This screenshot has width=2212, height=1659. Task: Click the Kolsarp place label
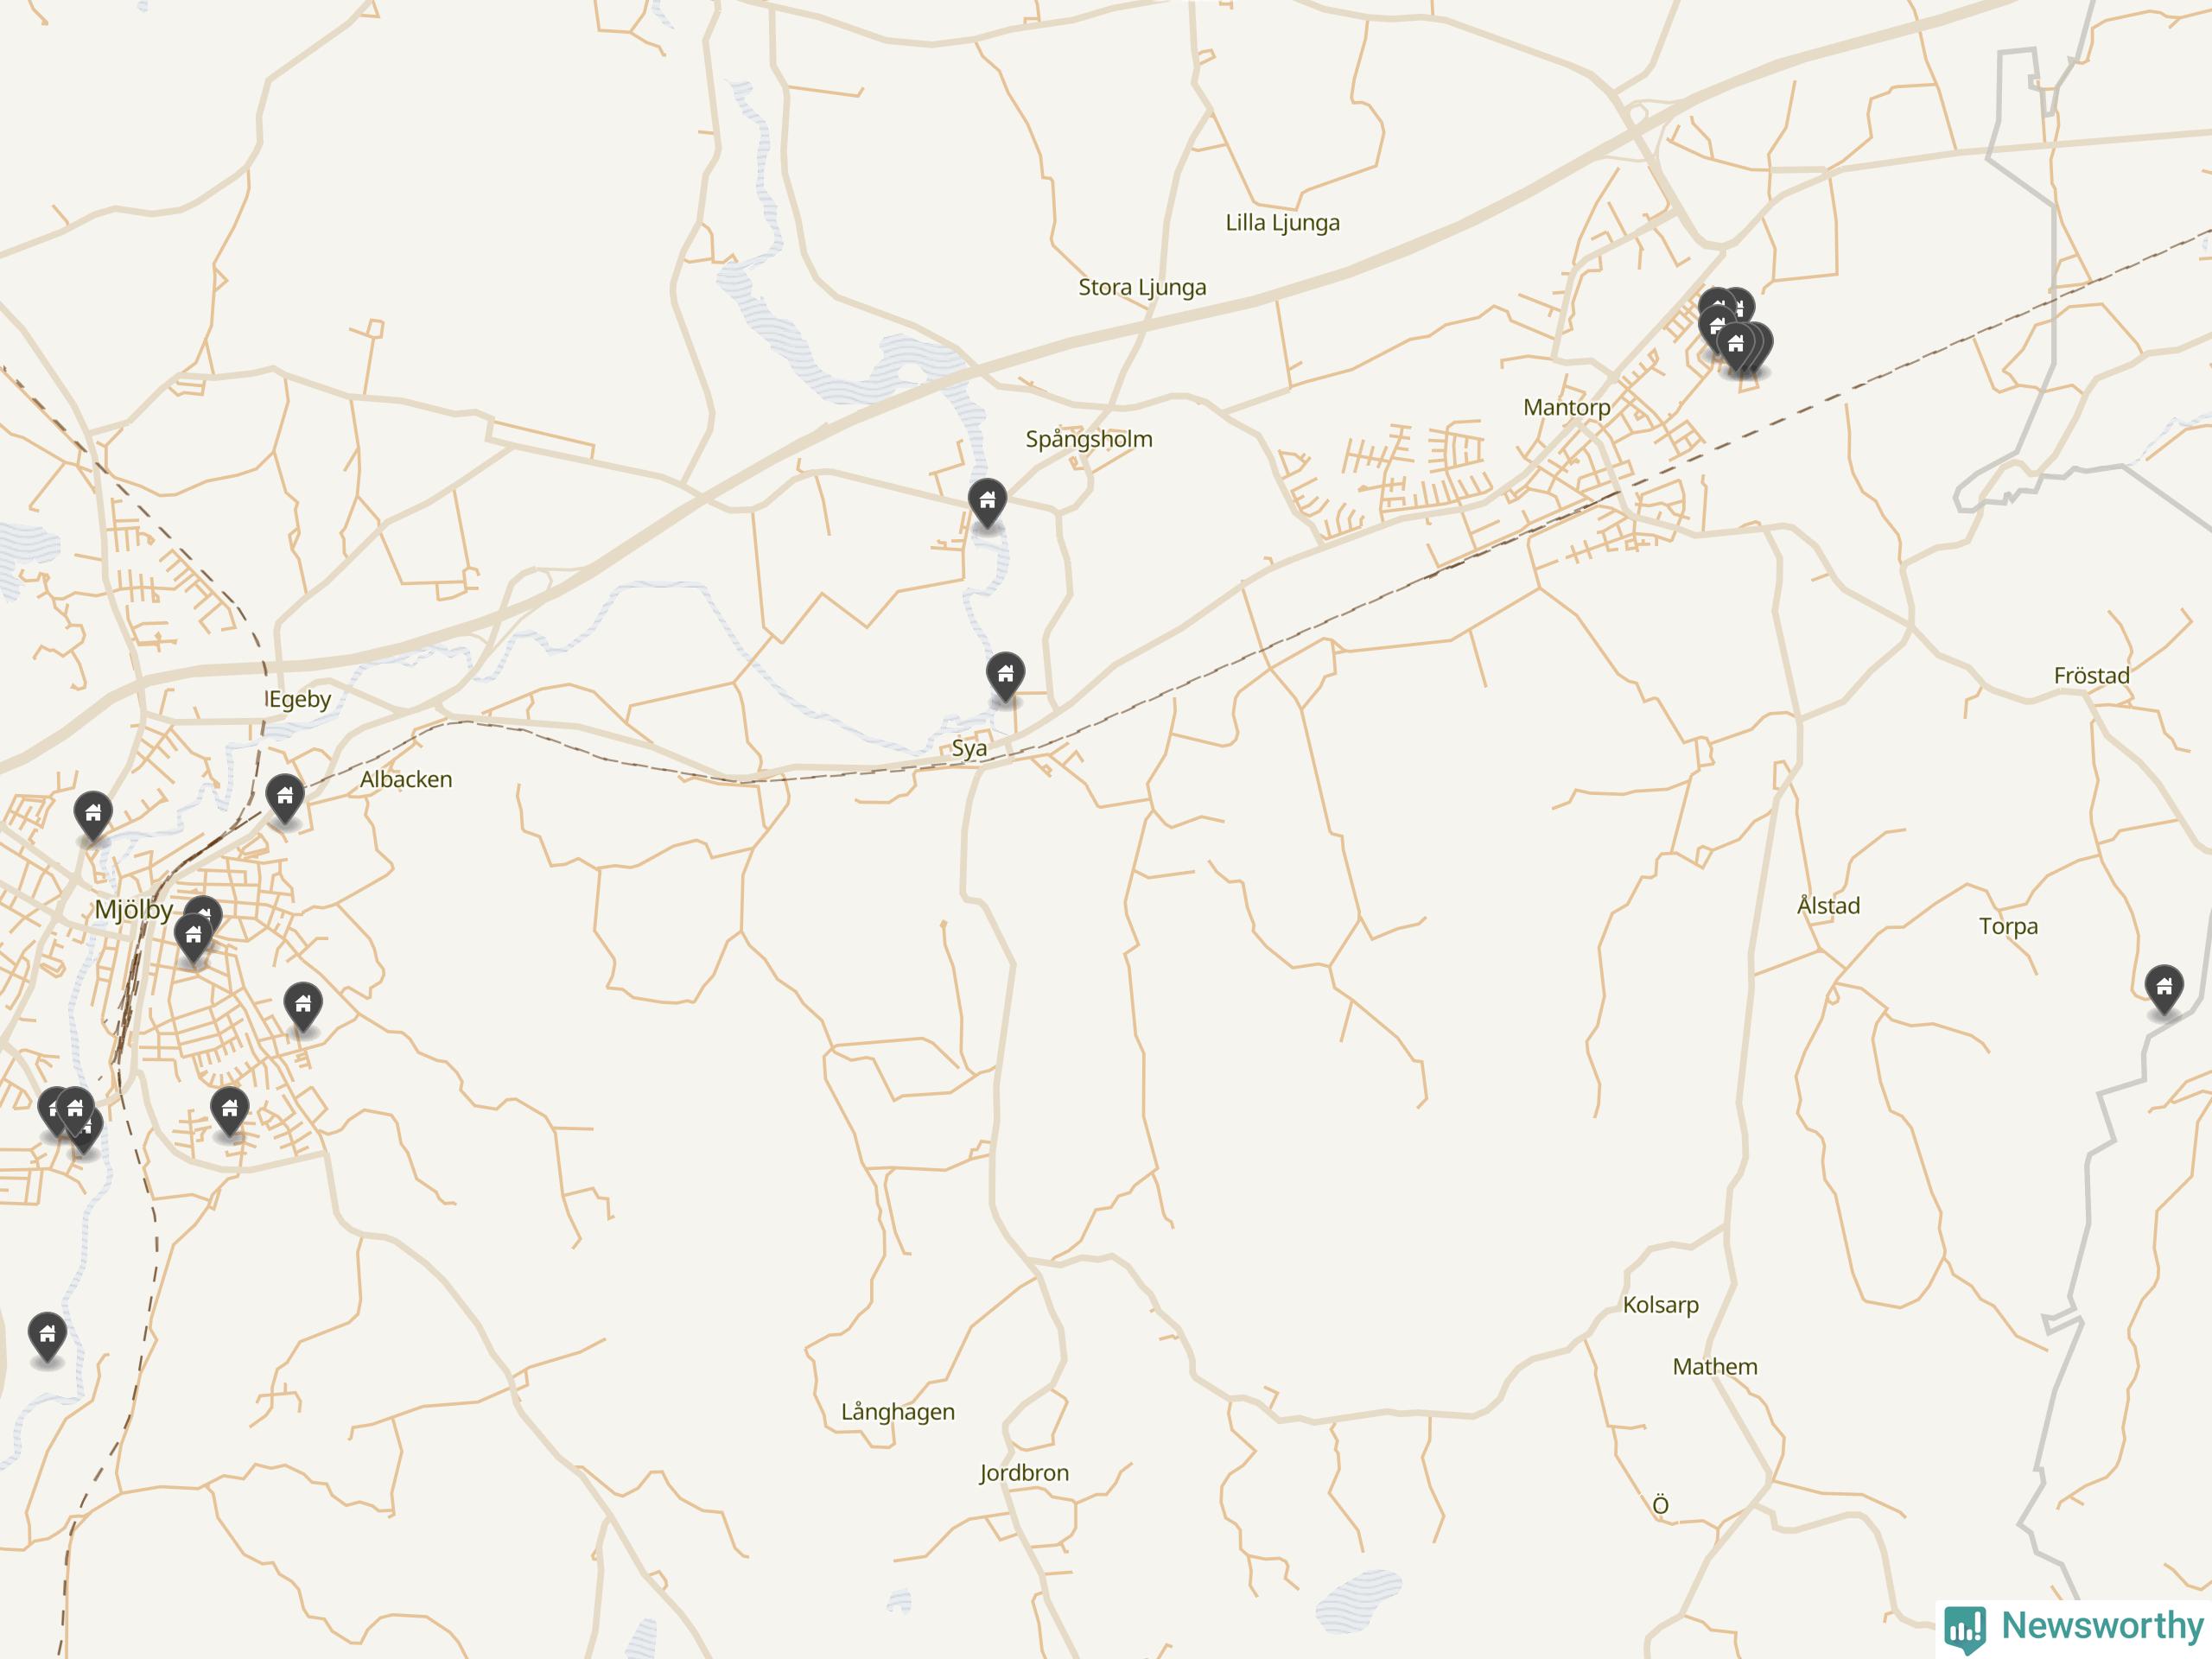(1660, 1304)
